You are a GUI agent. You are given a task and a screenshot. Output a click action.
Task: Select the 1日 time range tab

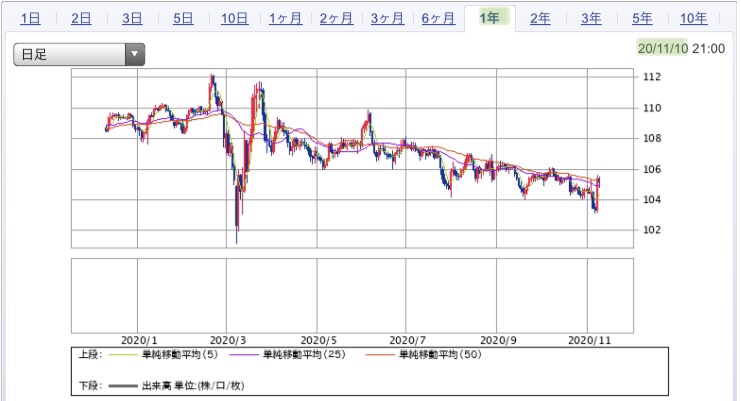point(30,18)
